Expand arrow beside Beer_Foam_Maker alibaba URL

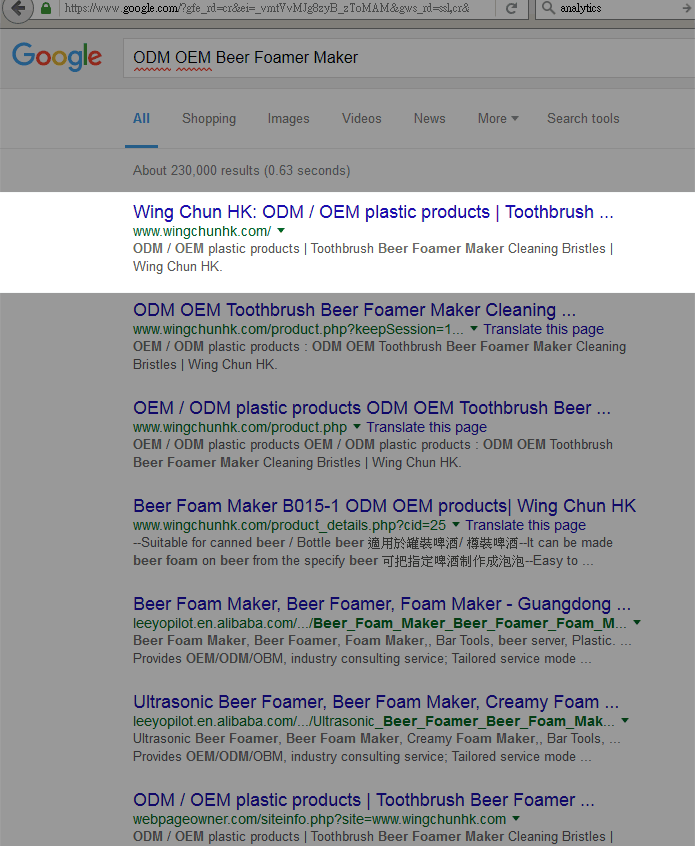637,623
